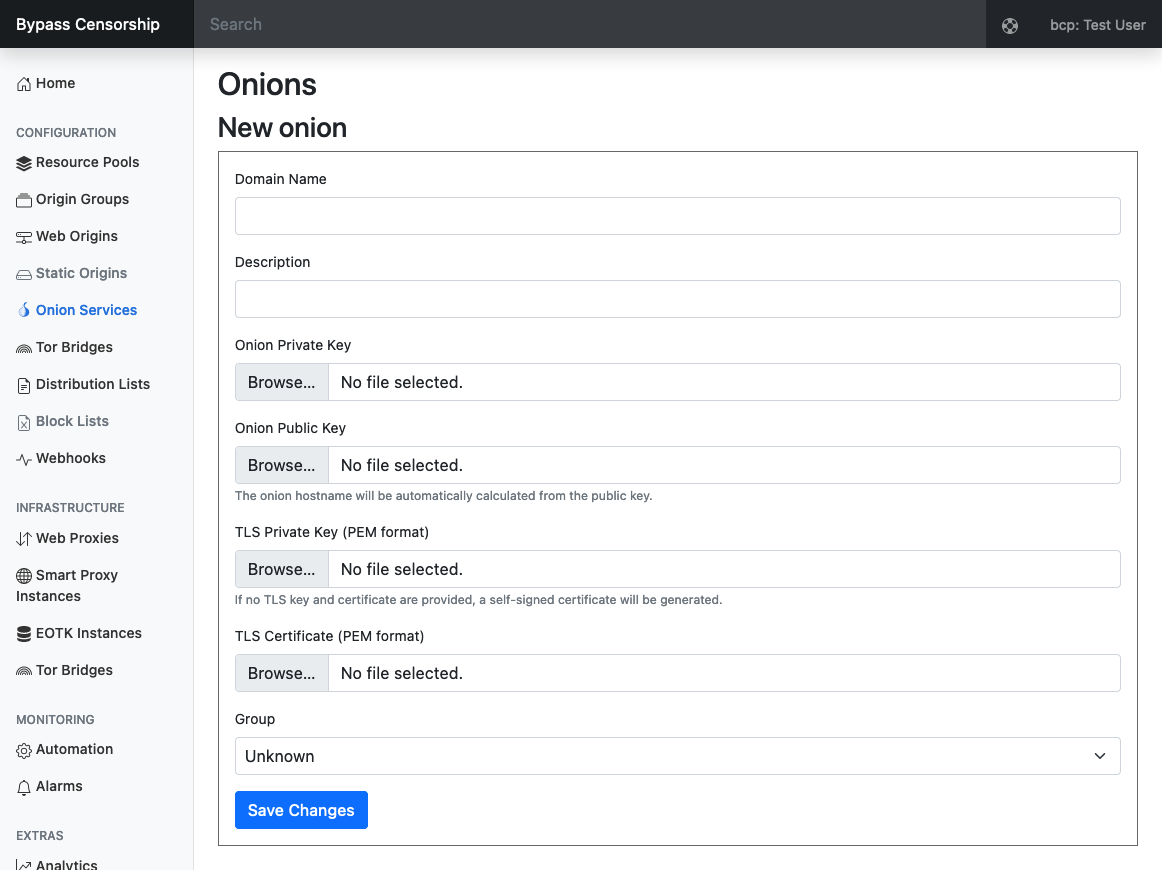Click the Resource Pools stack icon

24,163
